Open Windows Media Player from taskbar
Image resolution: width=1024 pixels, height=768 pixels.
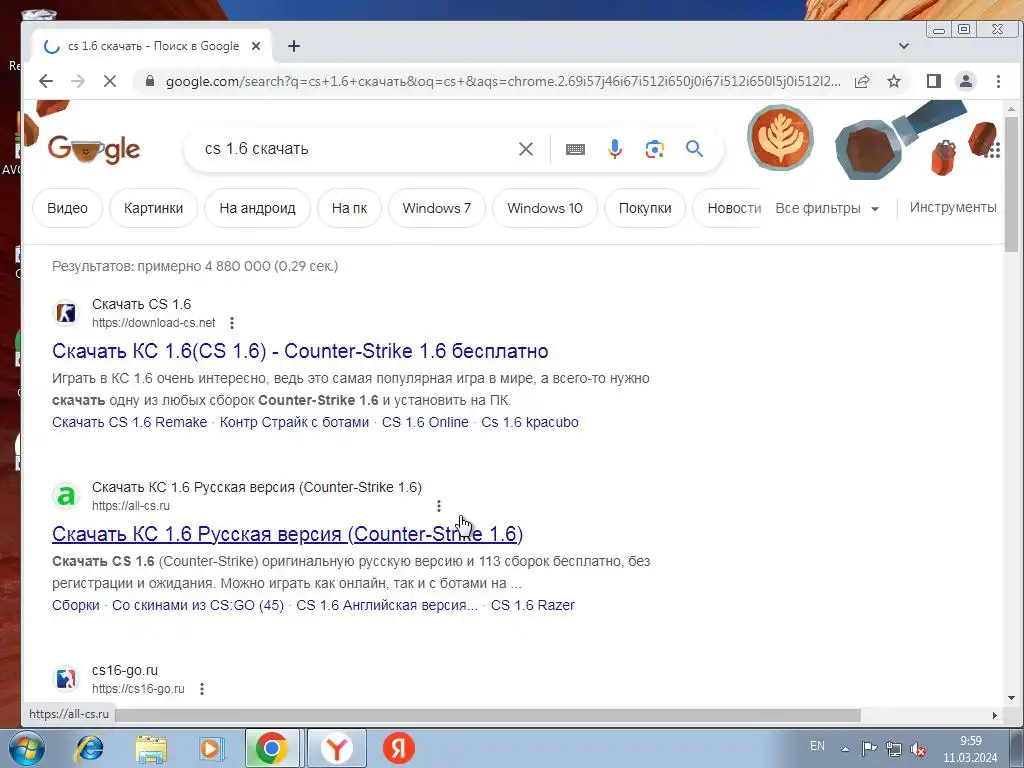click(x=212, y=748)
